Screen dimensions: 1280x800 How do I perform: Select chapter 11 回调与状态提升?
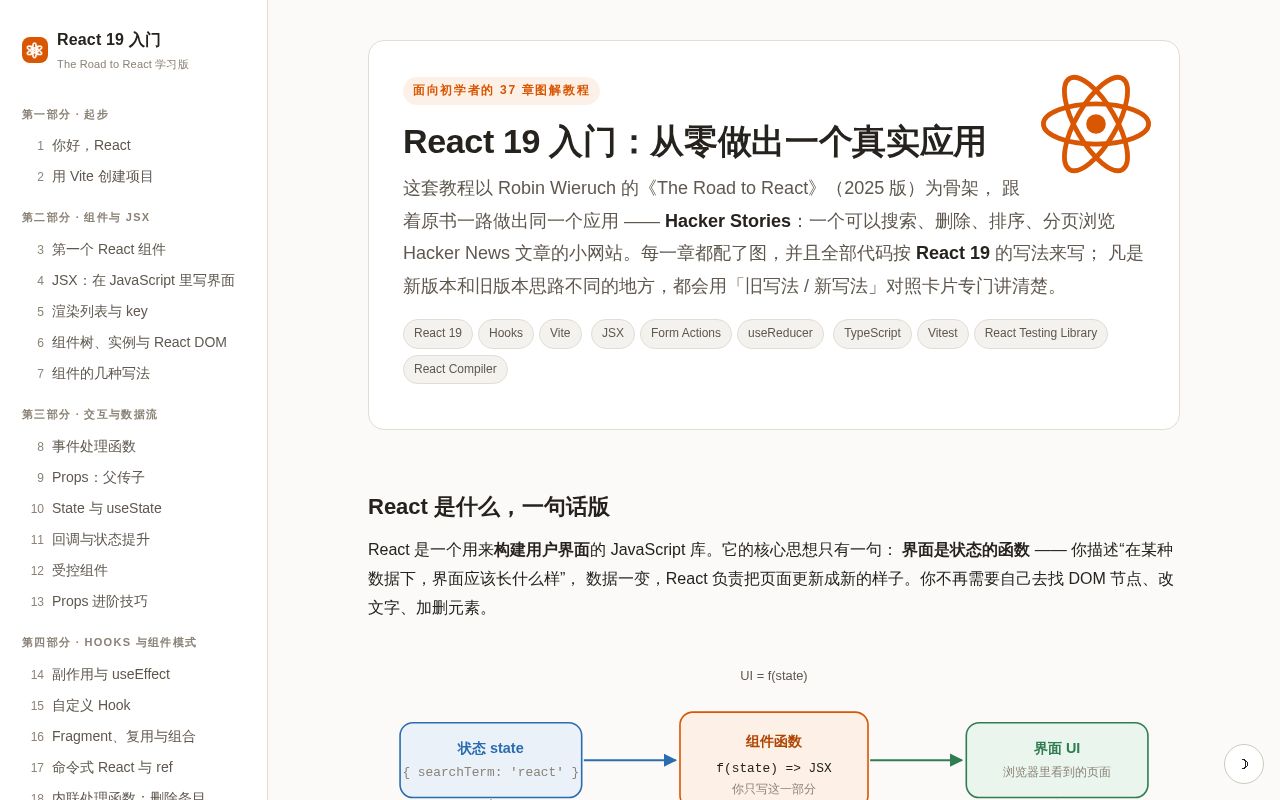pos(133,539)
